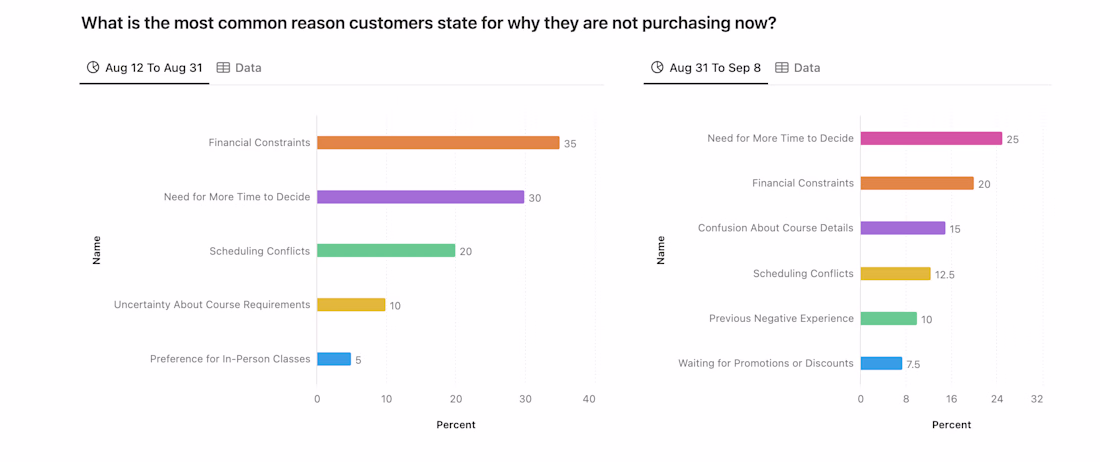This screenshot has height=462, width=1100.
Task: Click the yellow Uncertainty About Course Requirements bar
Action: (351, 305)
